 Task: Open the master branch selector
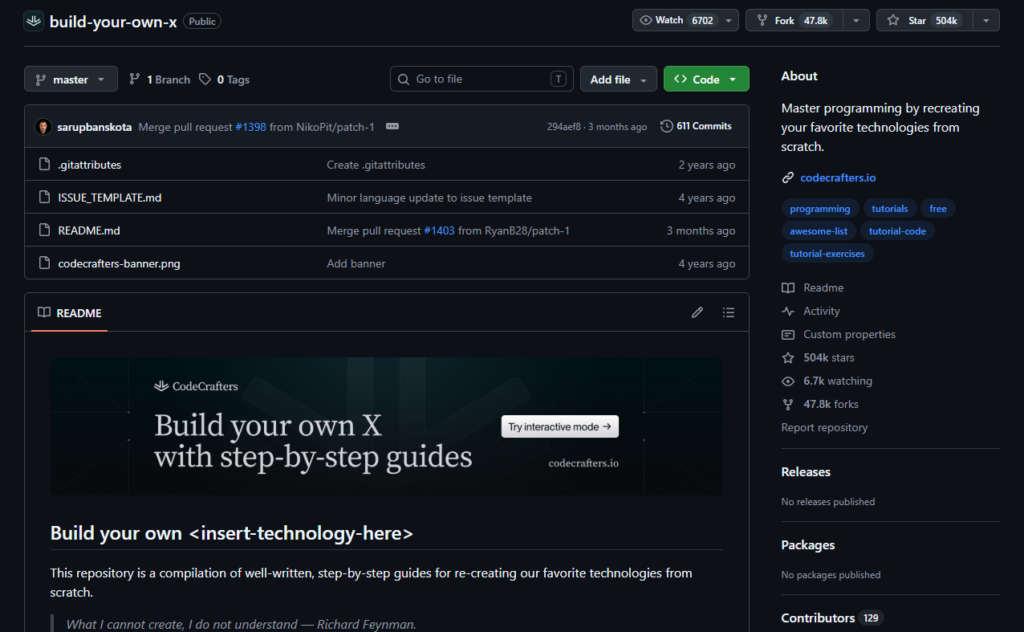tap(71, 79)
